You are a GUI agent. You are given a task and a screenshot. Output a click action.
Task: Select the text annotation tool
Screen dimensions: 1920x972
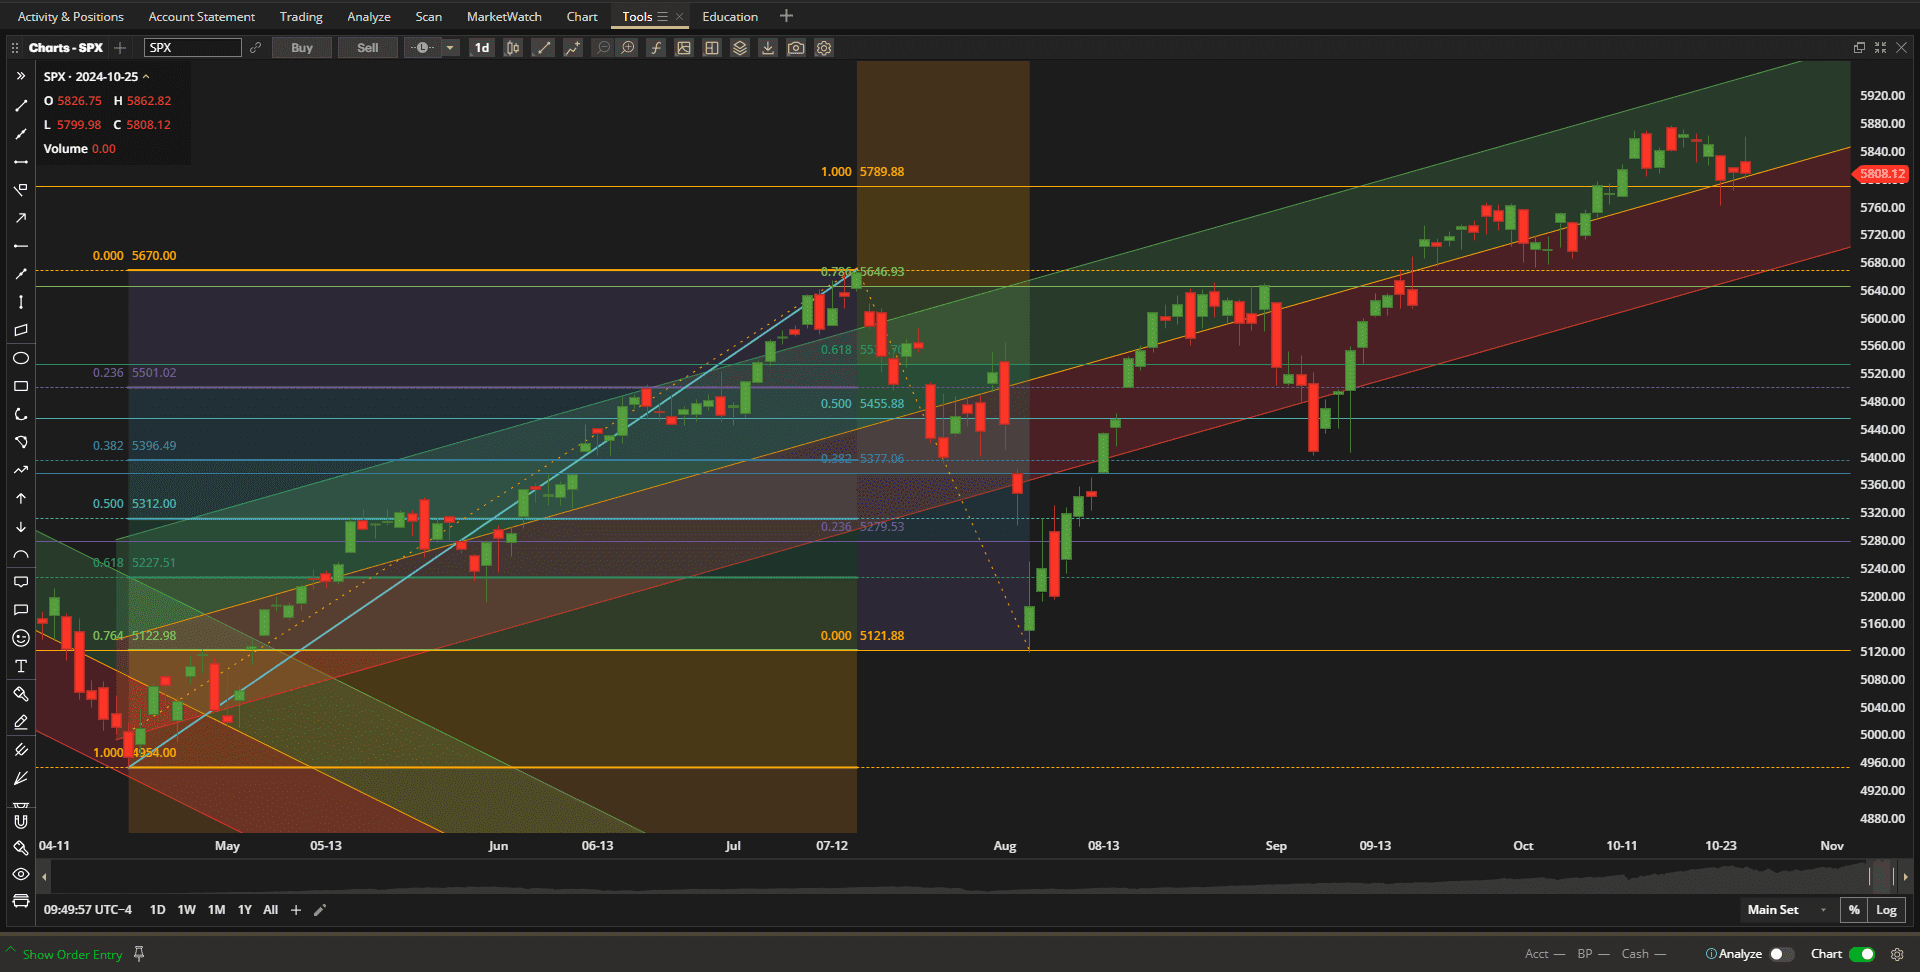click(21, 666)
